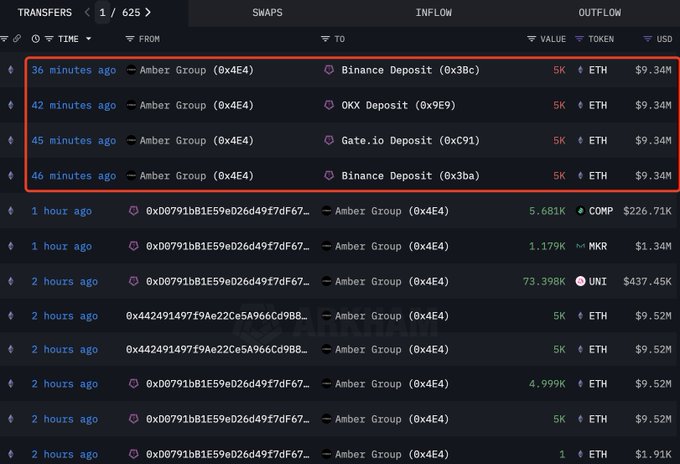Click the COMP token icon
The width and height of the screenshot is (680, 464).
coord(580,211)
